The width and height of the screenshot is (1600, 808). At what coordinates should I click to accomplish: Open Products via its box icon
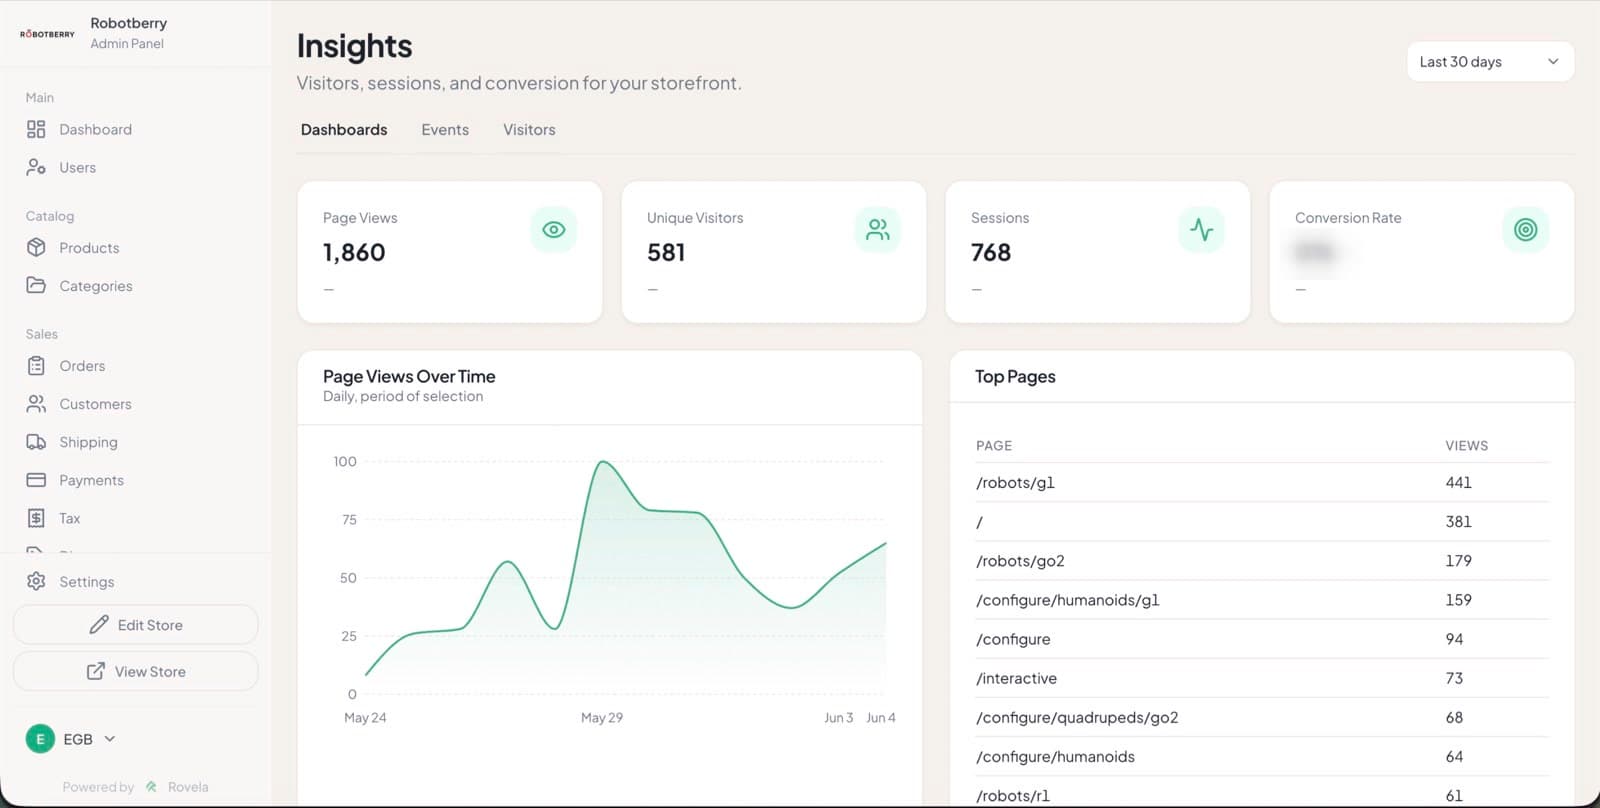coord(36,247)
